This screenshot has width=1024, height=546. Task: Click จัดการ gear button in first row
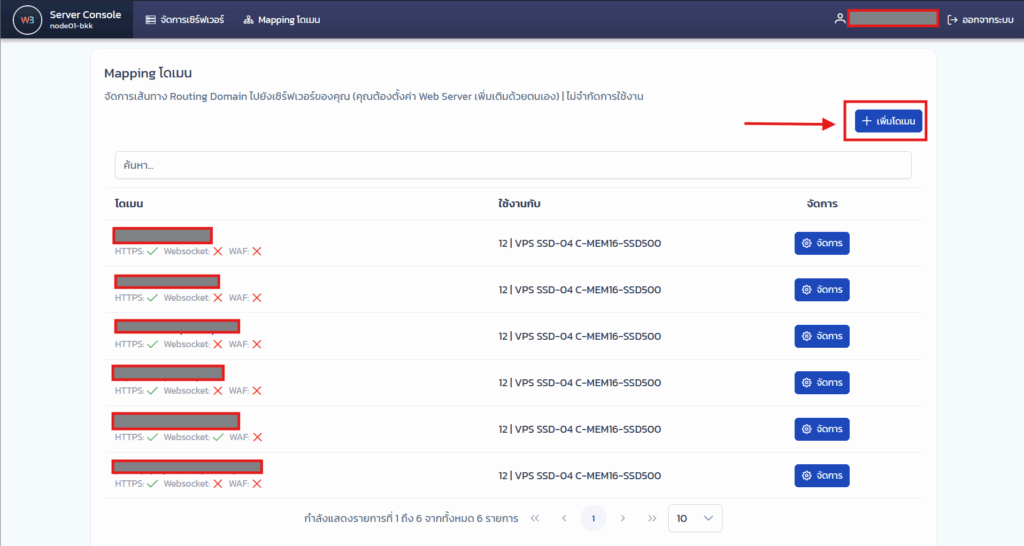pos(822,243)
